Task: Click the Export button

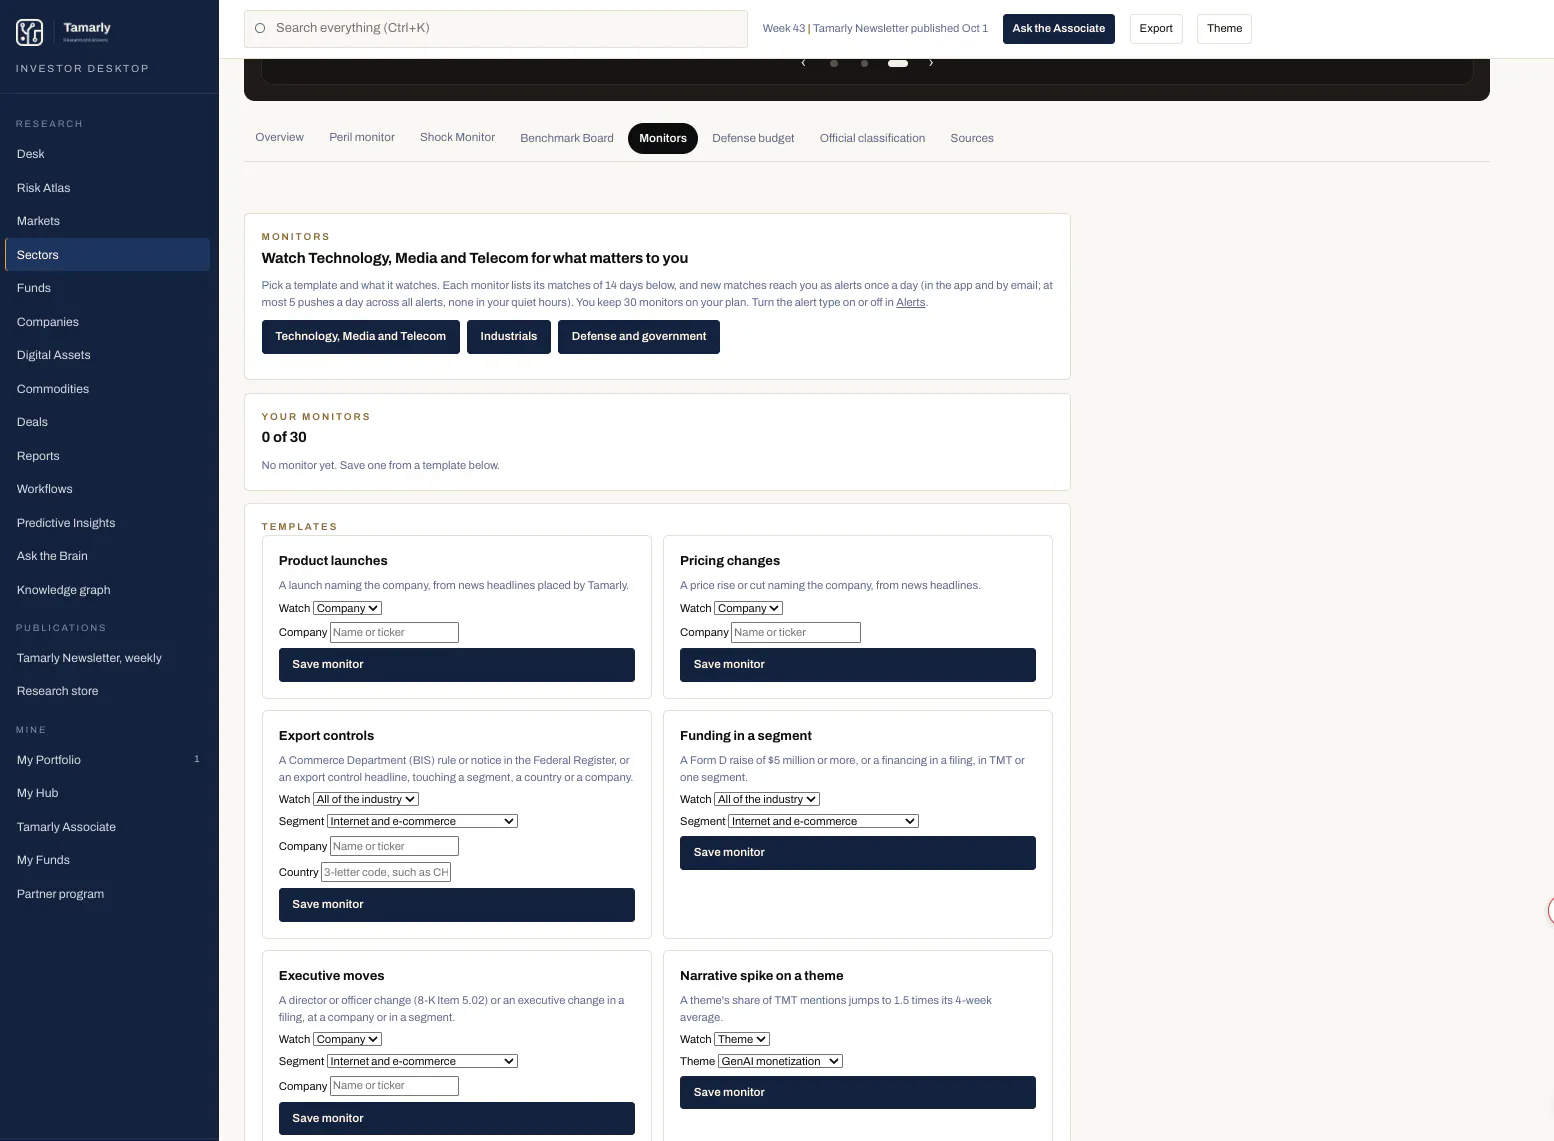Action: (x=1156, y=28)
